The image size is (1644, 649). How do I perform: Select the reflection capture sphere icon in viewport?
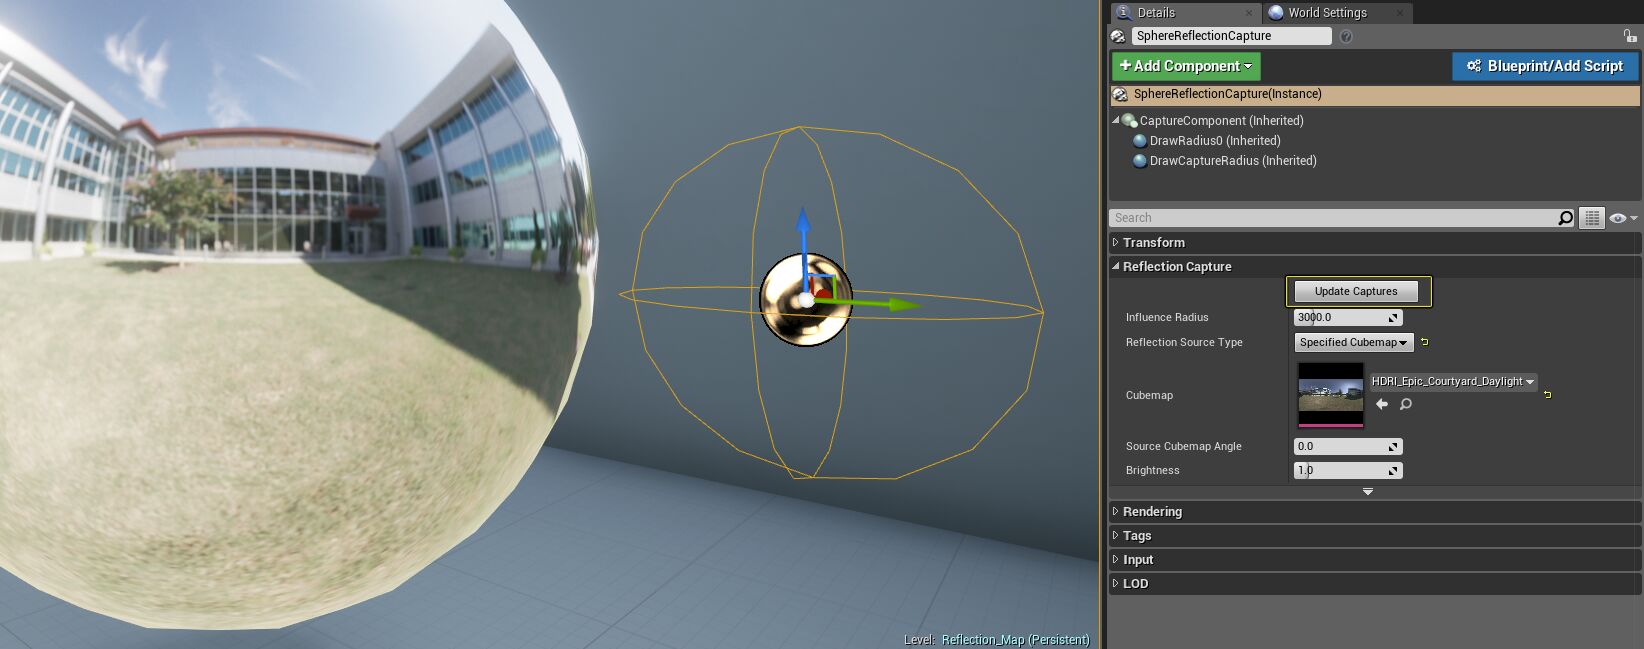[x=805, y=299]
